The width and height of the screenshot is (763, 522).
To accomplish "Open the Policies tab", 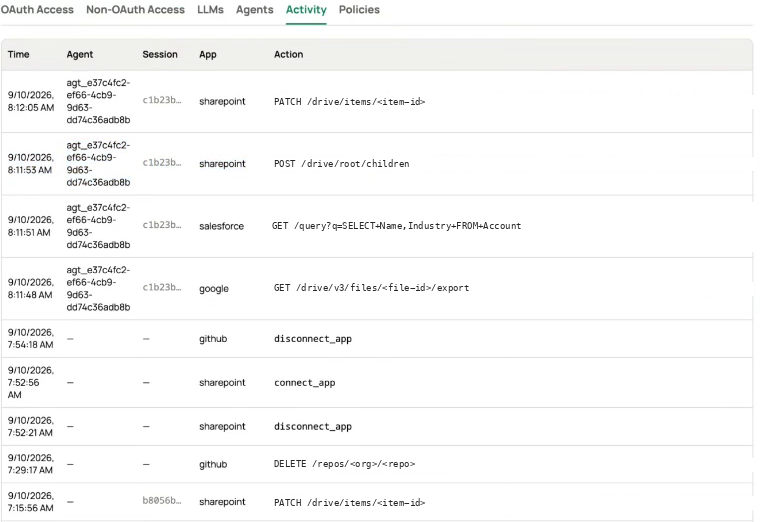I will (359, 10).
